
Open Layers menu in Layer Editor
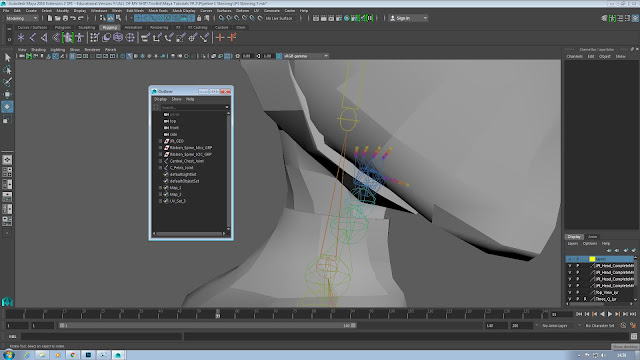[573, 243]
